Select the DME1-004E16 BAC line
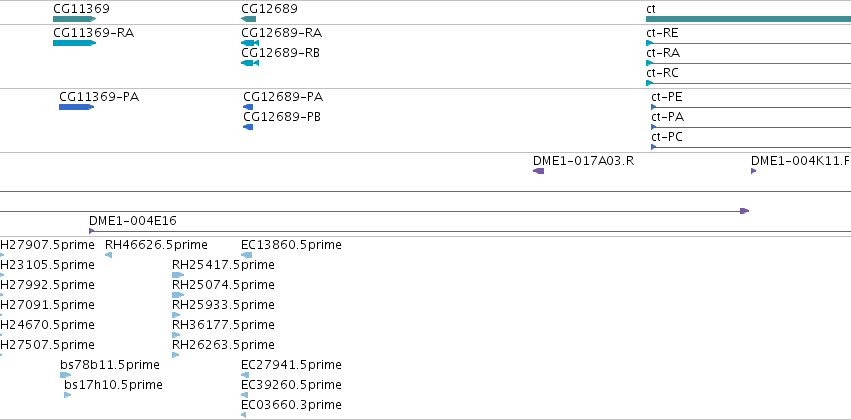This screenshot has height=420, width=851. click(470, 231)
